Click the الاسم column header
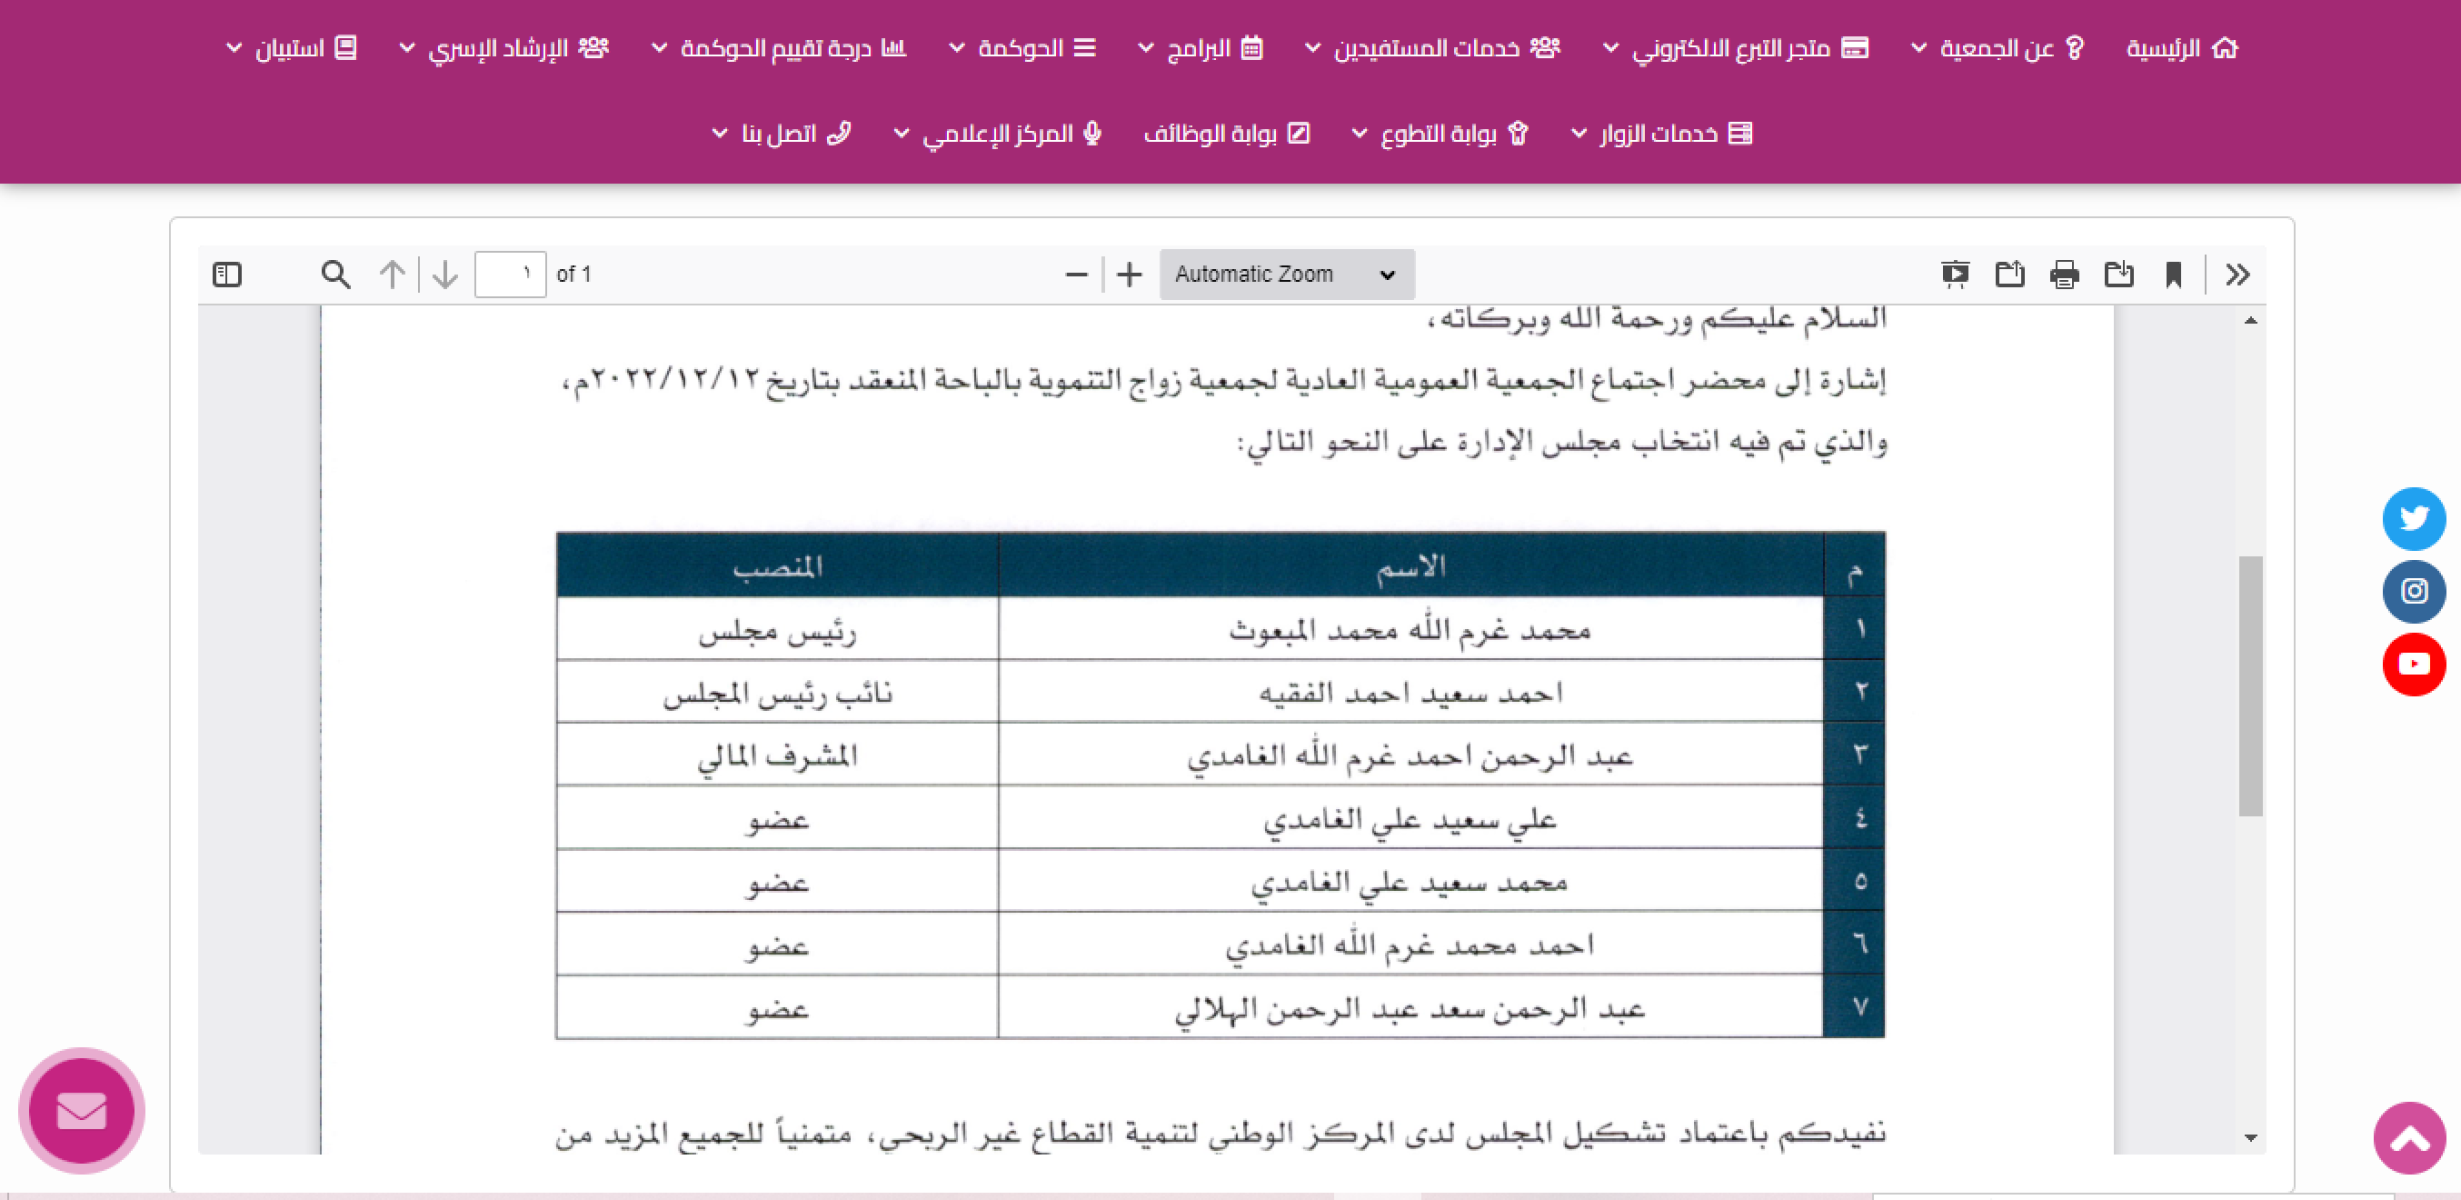This screenshot has width=2461, height=1200. pyautogui.click(x=1410, y=567)
